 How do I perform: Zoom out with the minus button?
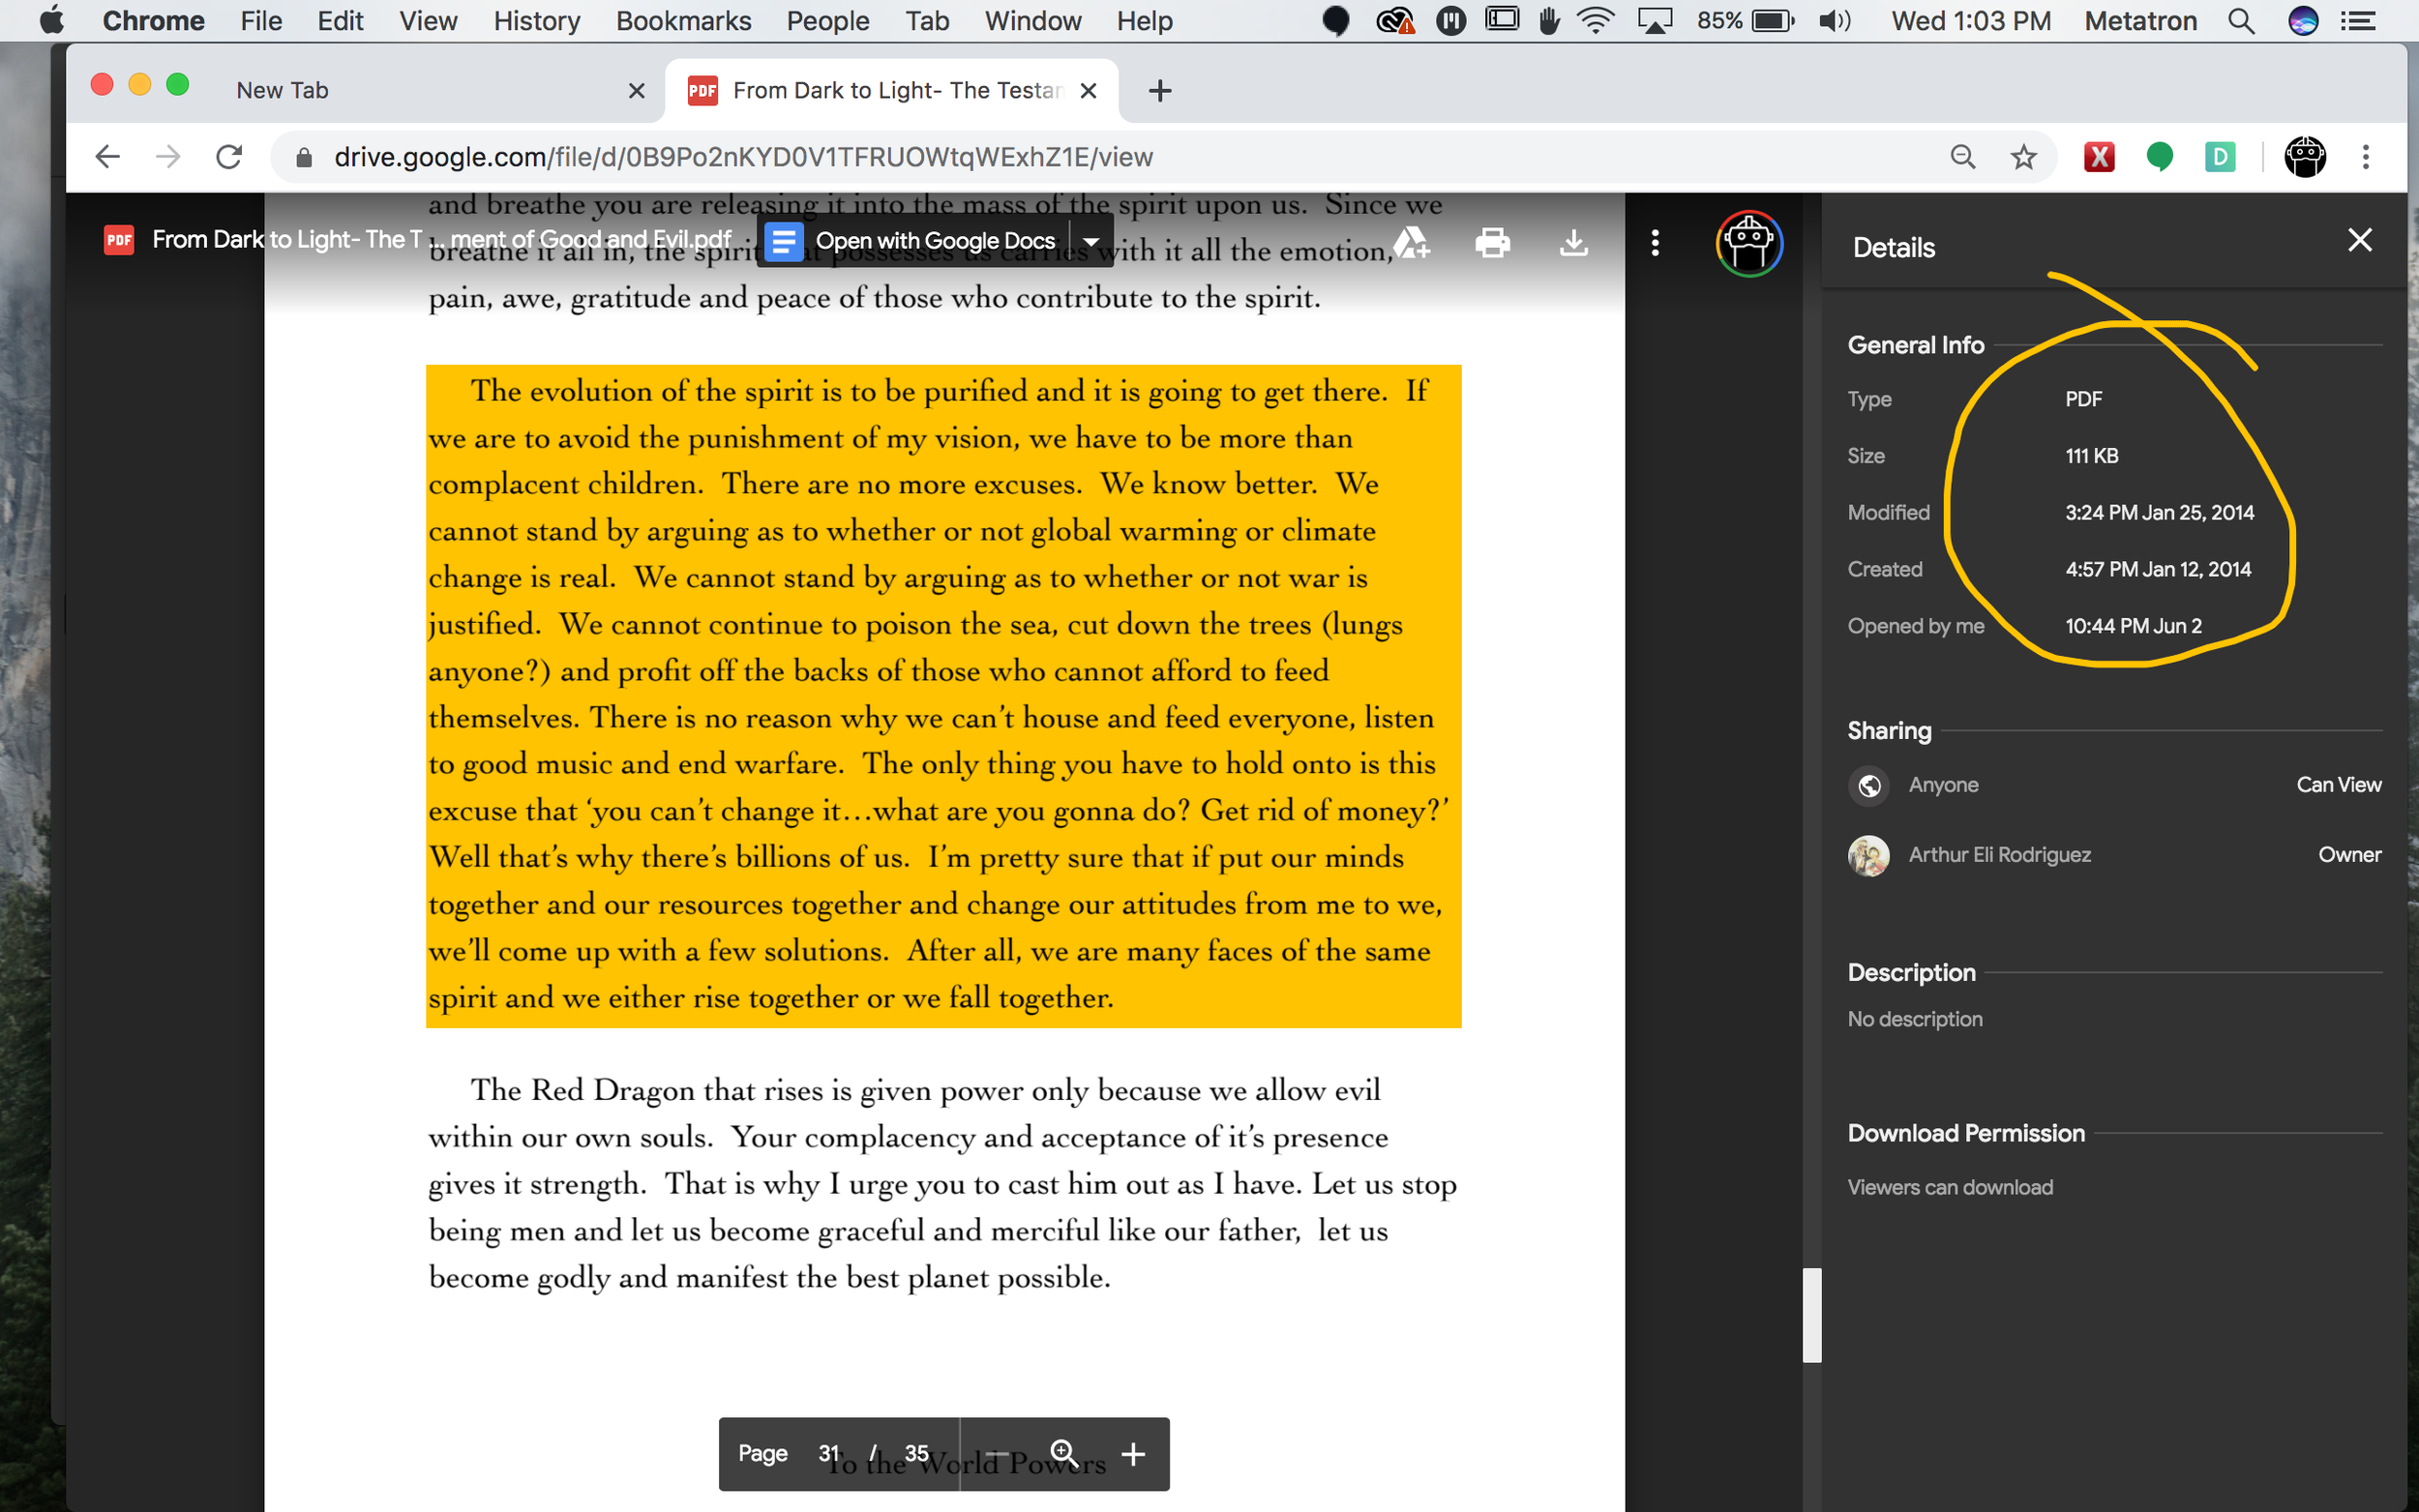pos(997,1453)
